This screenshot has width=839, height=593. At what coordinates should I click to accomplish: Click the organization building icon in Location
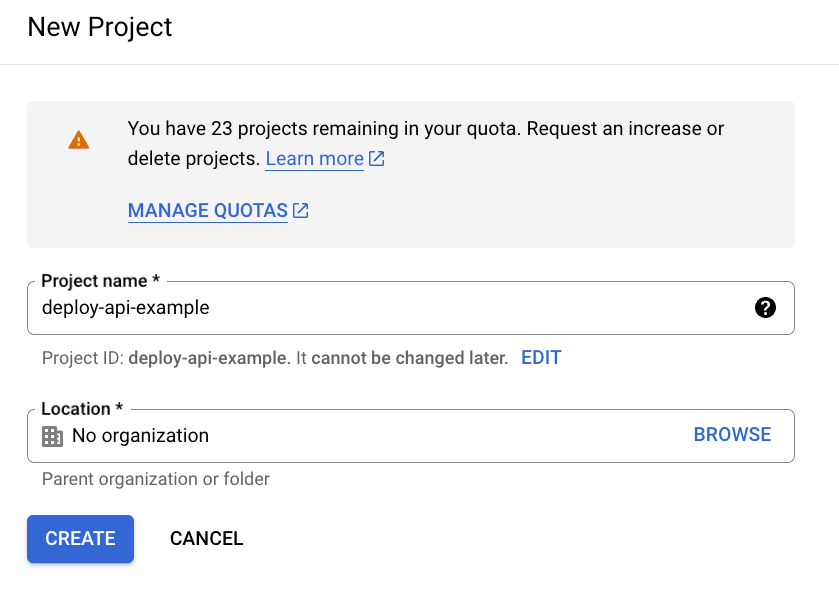[52, 436]
